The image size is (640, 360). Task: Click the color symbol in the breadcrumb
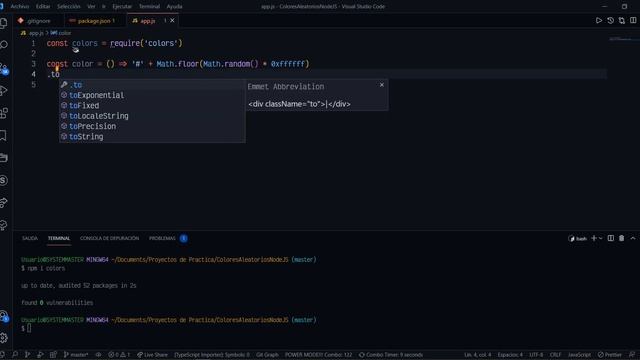click(61, 33)
